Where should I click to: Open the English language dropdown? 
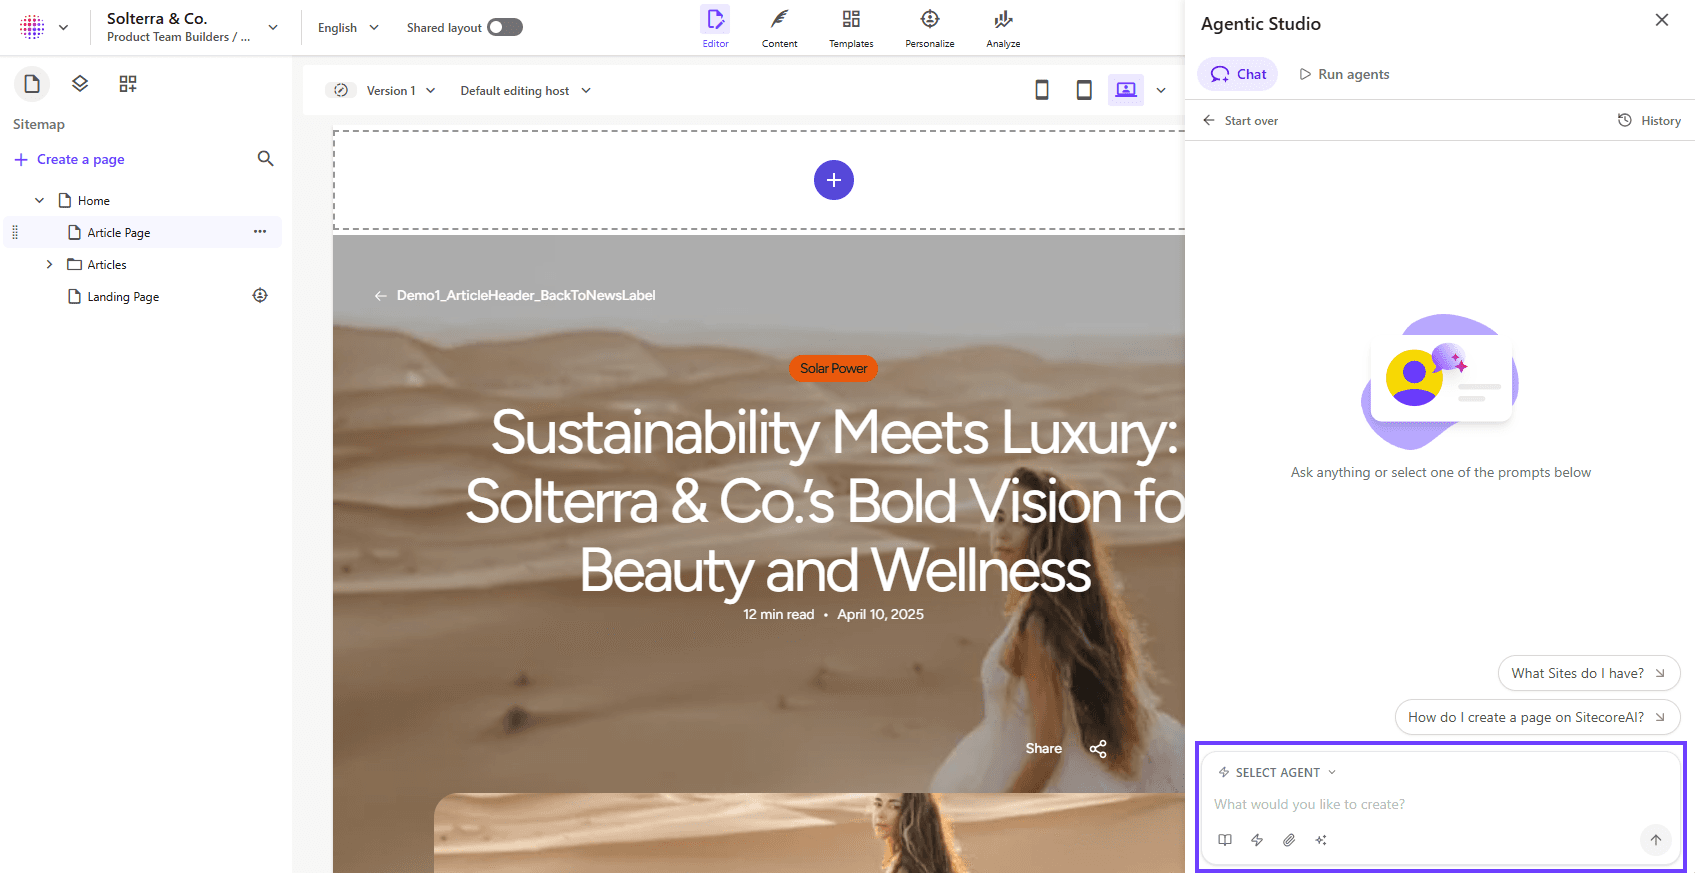click(348, 28)
